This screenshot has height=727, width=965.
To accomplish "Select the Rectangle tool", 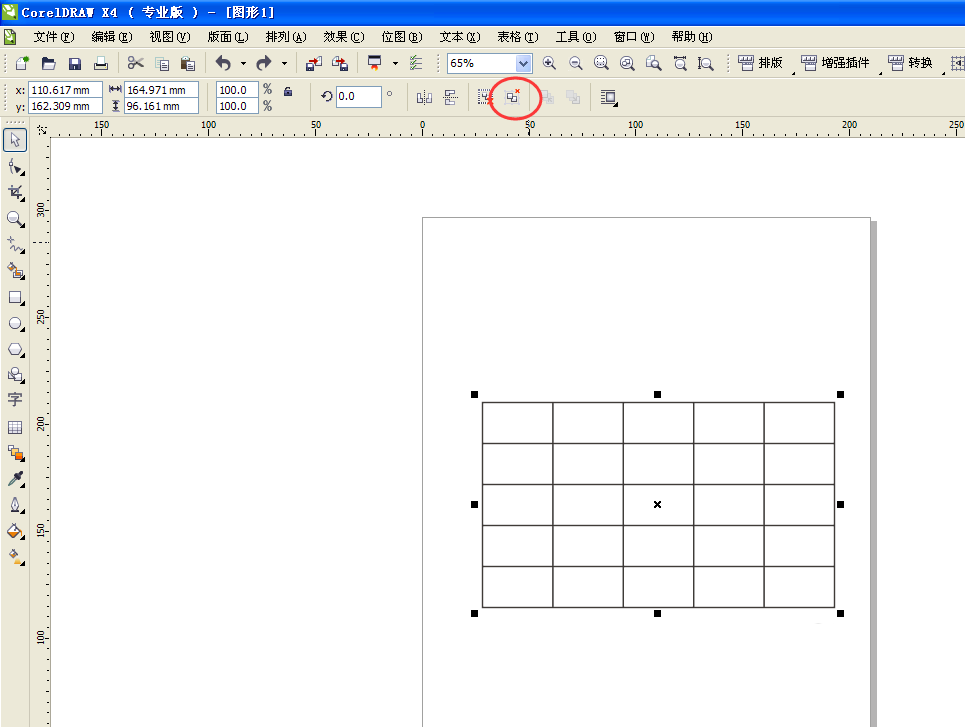I will (15, 297).
